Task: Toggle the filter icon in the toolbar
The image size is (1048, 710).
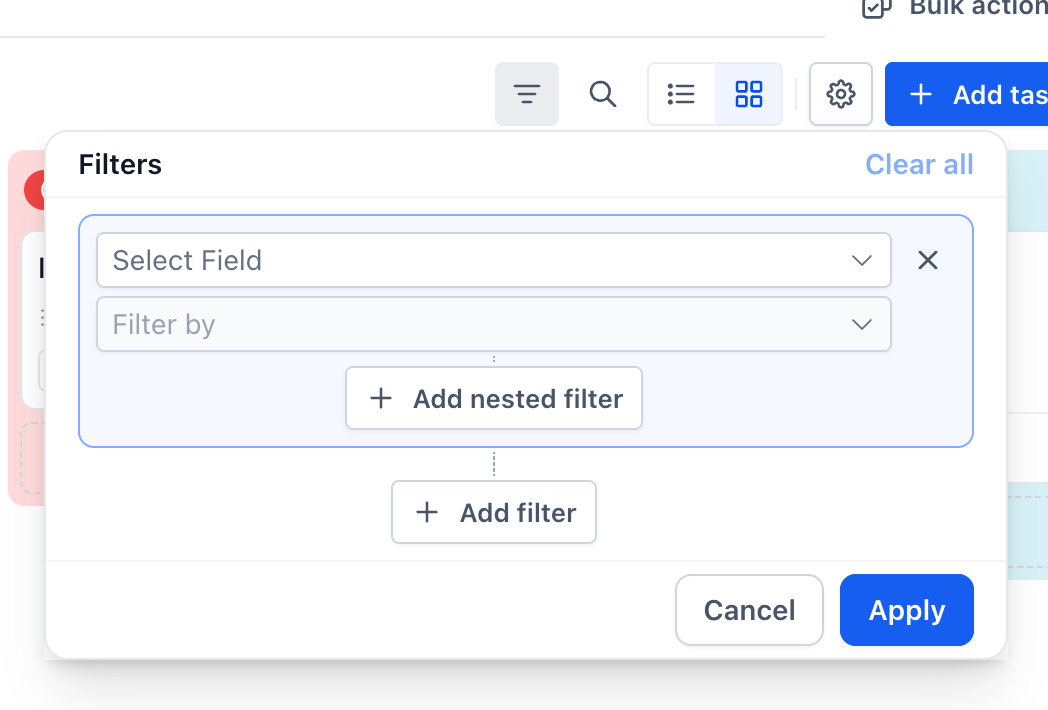Action: point(527,94)
